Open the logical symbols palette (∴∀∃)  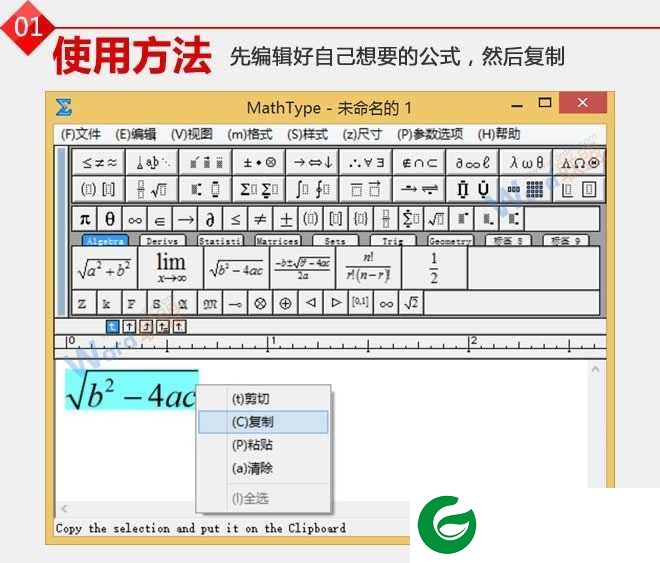pos(366,162)
